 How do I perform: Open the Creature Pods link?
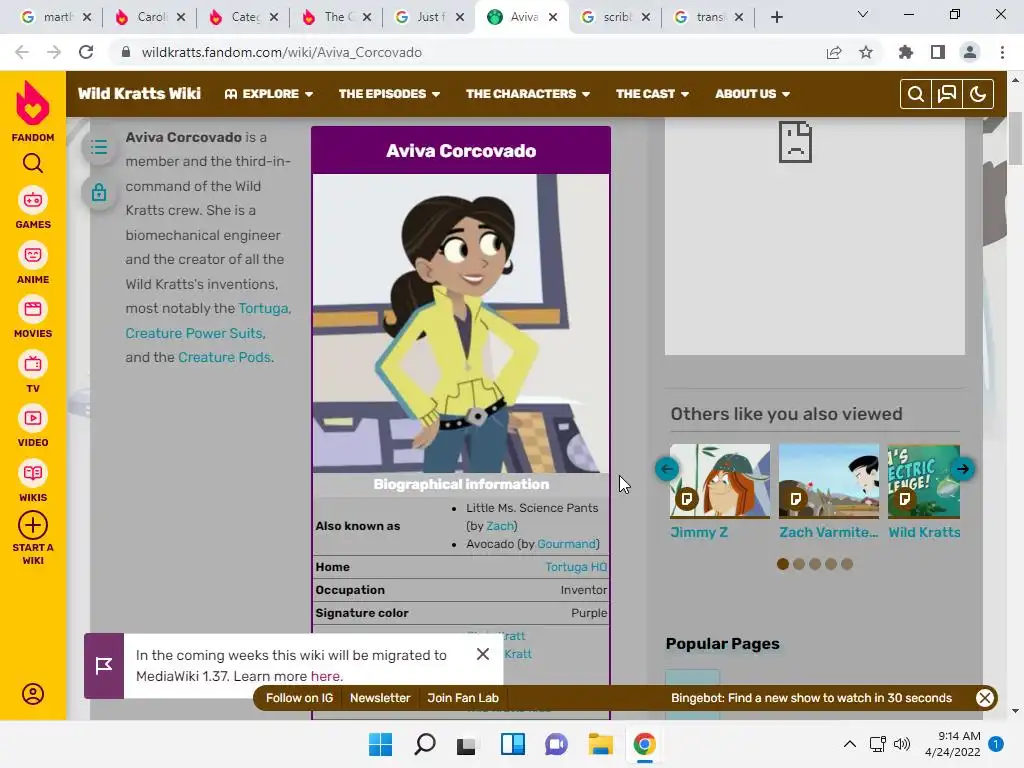225,357
